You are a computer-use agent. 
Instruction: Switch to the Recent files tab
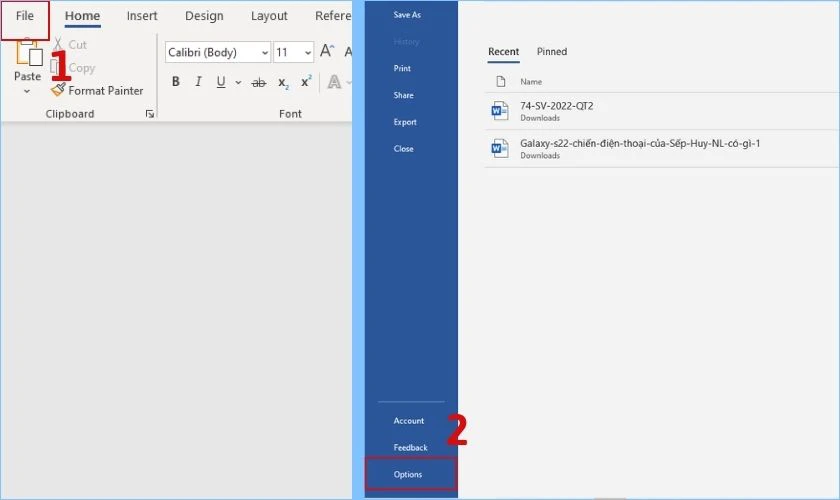[504, 52]
